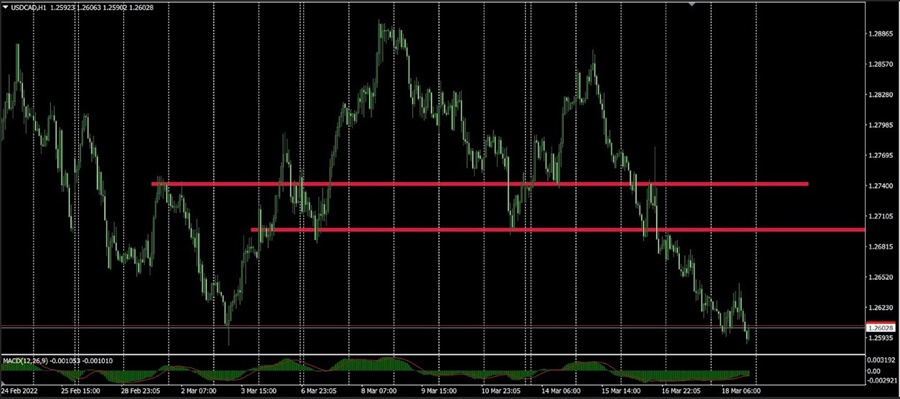Select the upper red line near 1.27400
Viewport: 900px width, 399px height.
[480, 184]
